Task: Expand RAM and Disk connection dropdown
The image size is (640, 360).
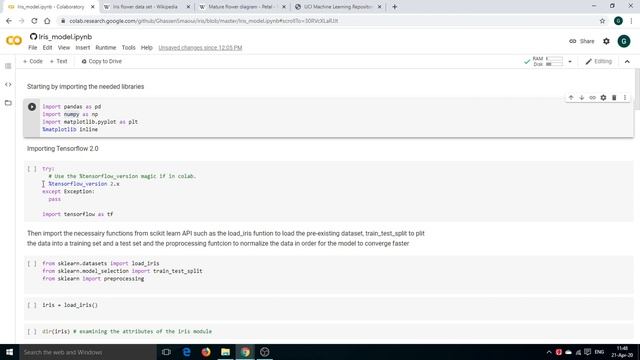Action: click(x=570, y=62)
